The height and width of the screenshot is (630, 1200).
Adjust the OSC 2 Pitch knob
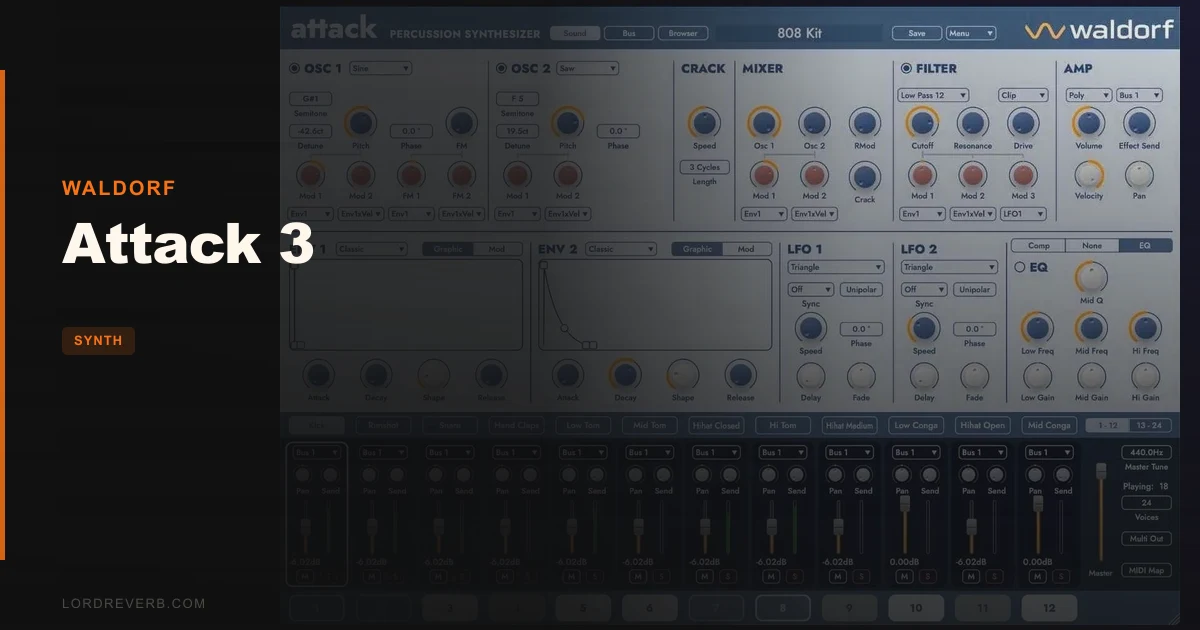coord(567,123)
